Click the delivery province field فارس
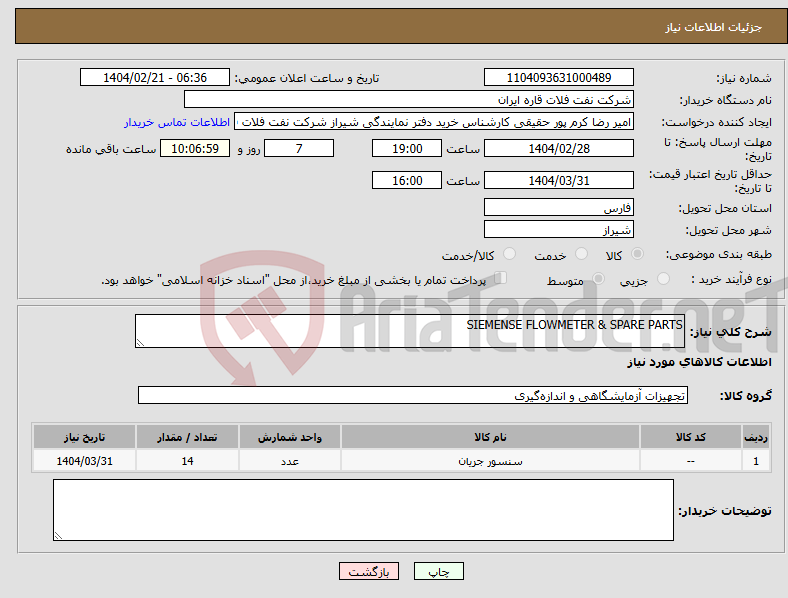This screenshot has height=598, width=788. 558,207
